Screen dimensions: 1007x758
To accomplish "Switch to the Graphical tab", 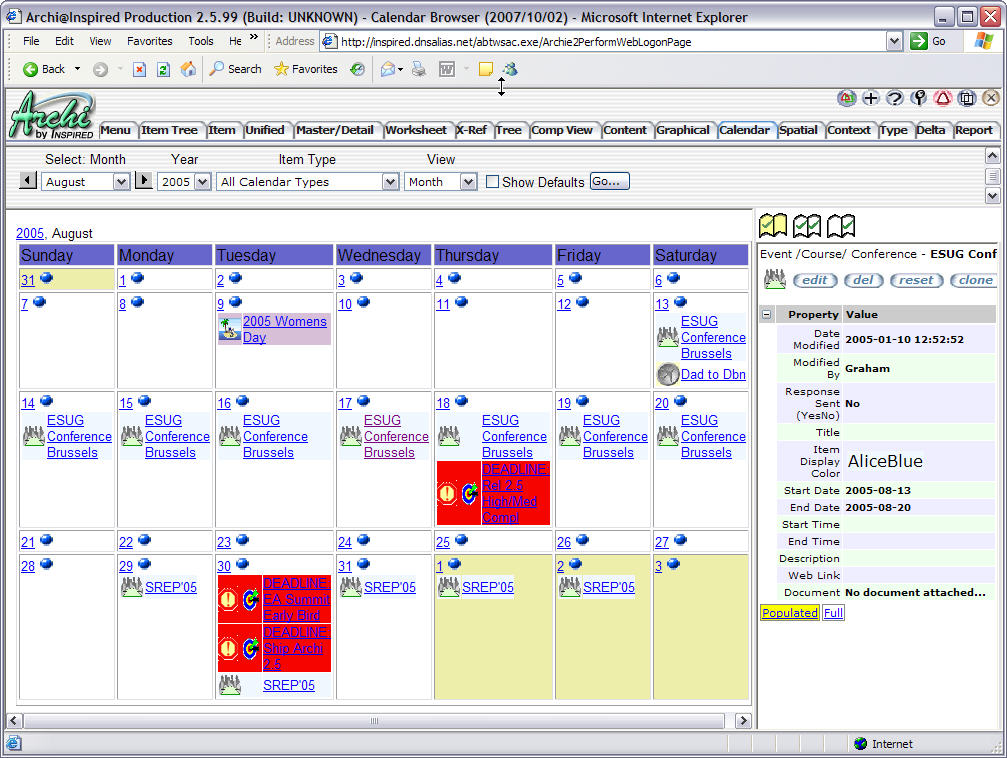I will (683, 130).
